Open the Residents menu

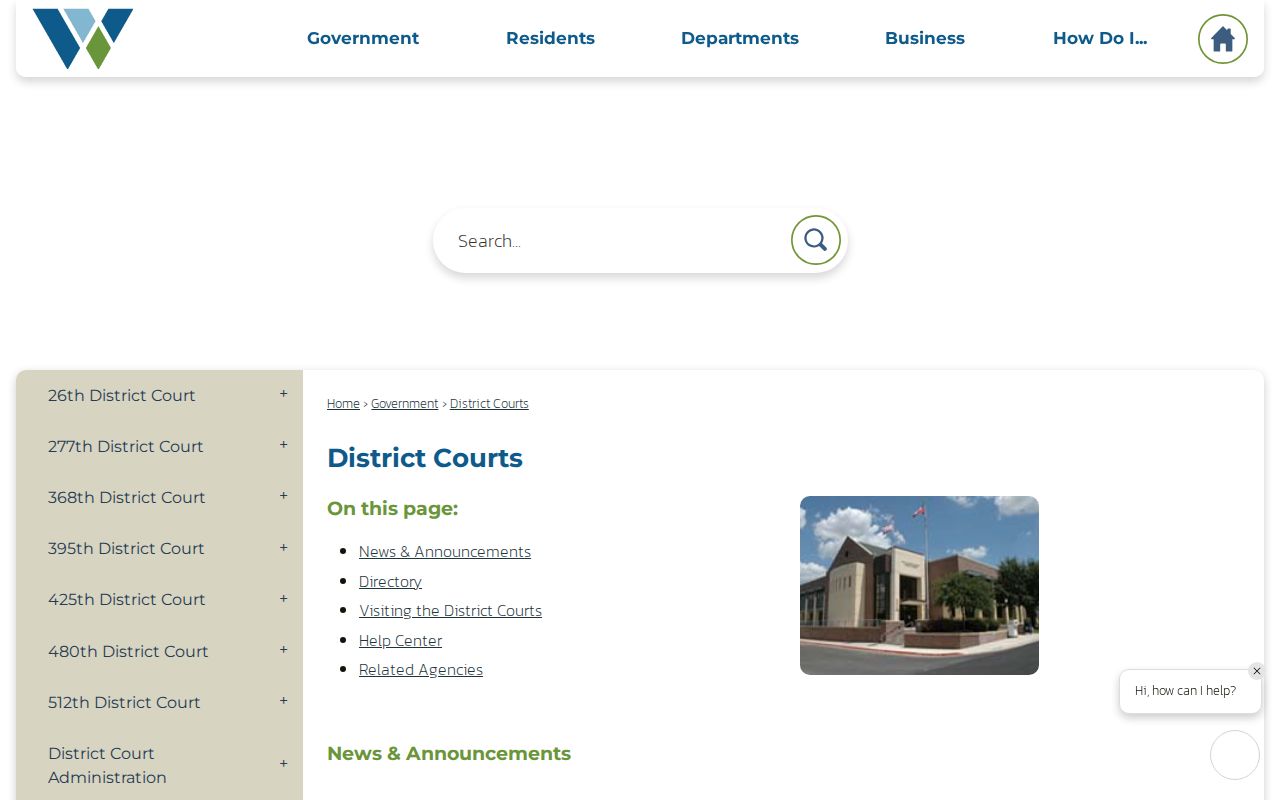[550, 38]
